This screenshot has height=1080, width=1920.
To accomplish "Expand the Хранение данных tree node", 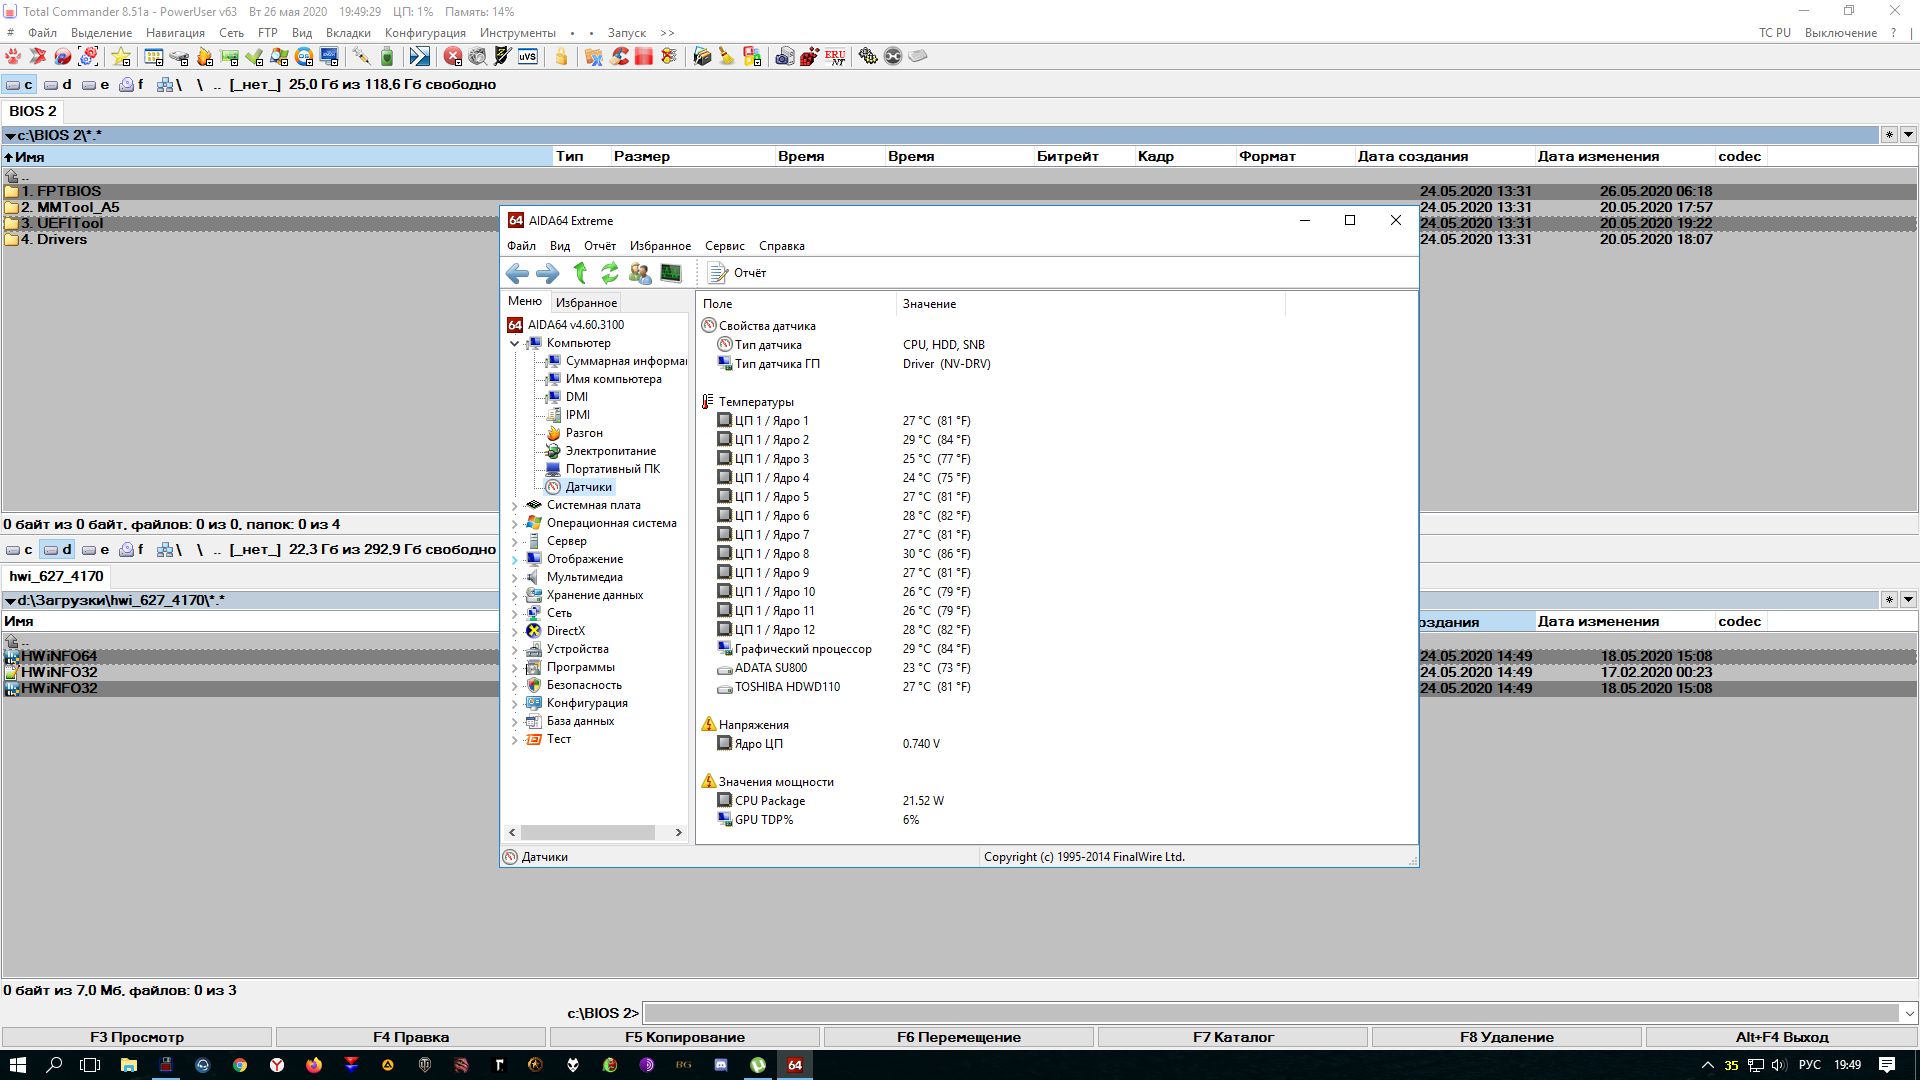I will click(515, 596).
